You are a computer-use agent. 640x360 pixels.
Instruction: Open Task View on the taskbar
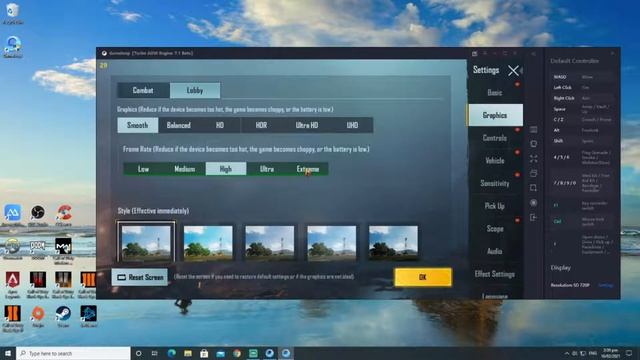coord(155,353)
